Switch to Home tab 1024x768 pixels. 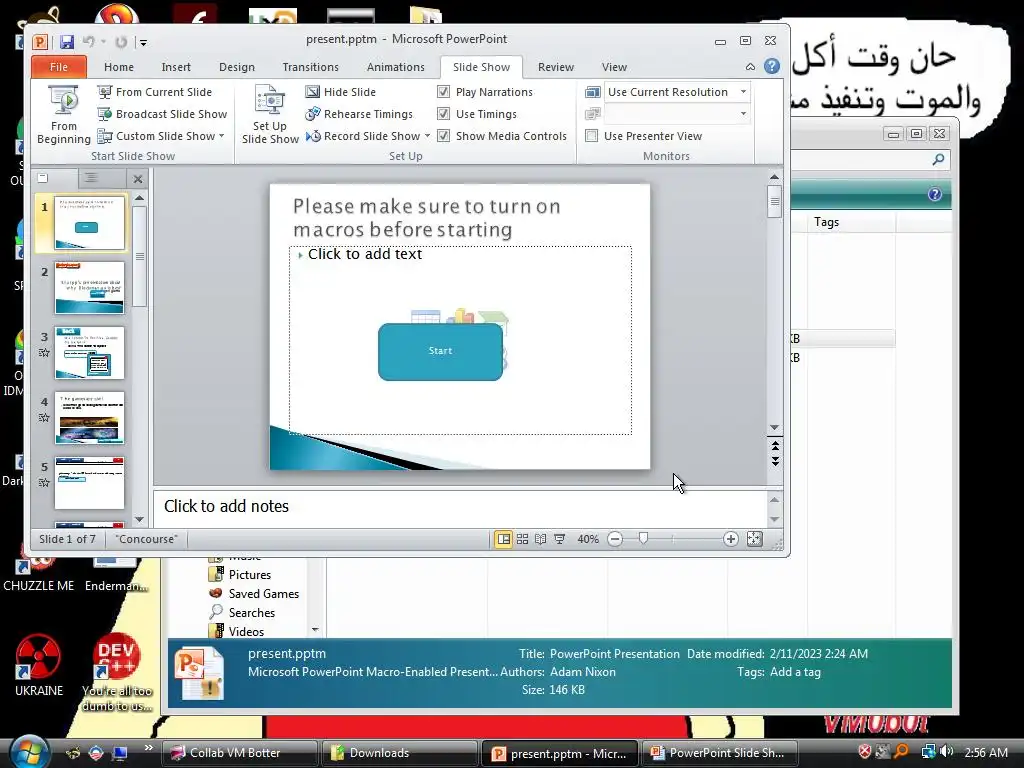pos(119,67)
